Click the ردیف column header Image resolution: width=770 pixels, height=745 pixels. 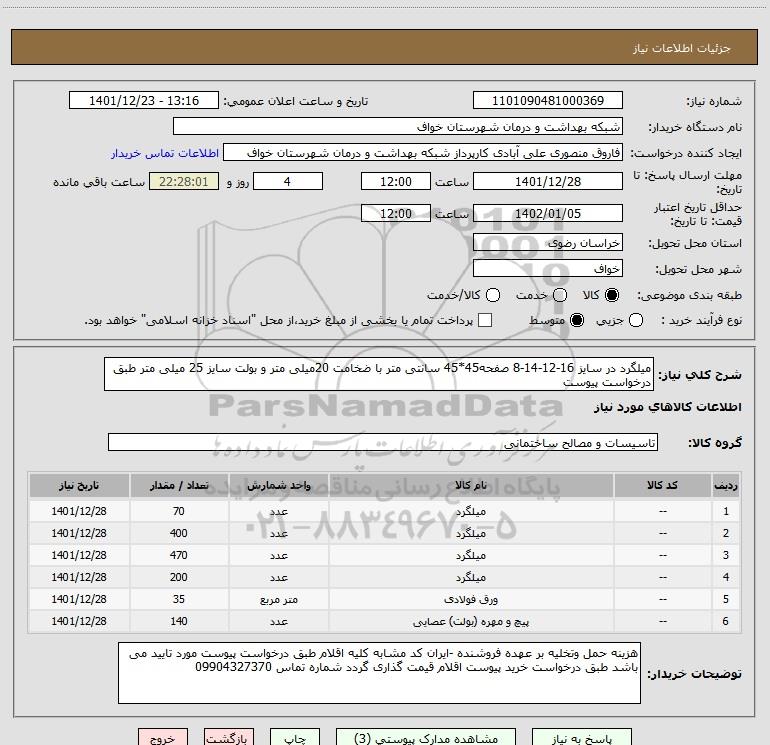726,485
